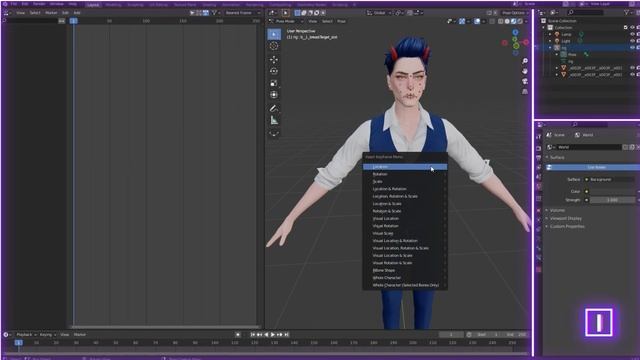Hide the rig object in outliner
Image resolution: width=640 pixels, height=360 pixels.
tap(633, 48)
